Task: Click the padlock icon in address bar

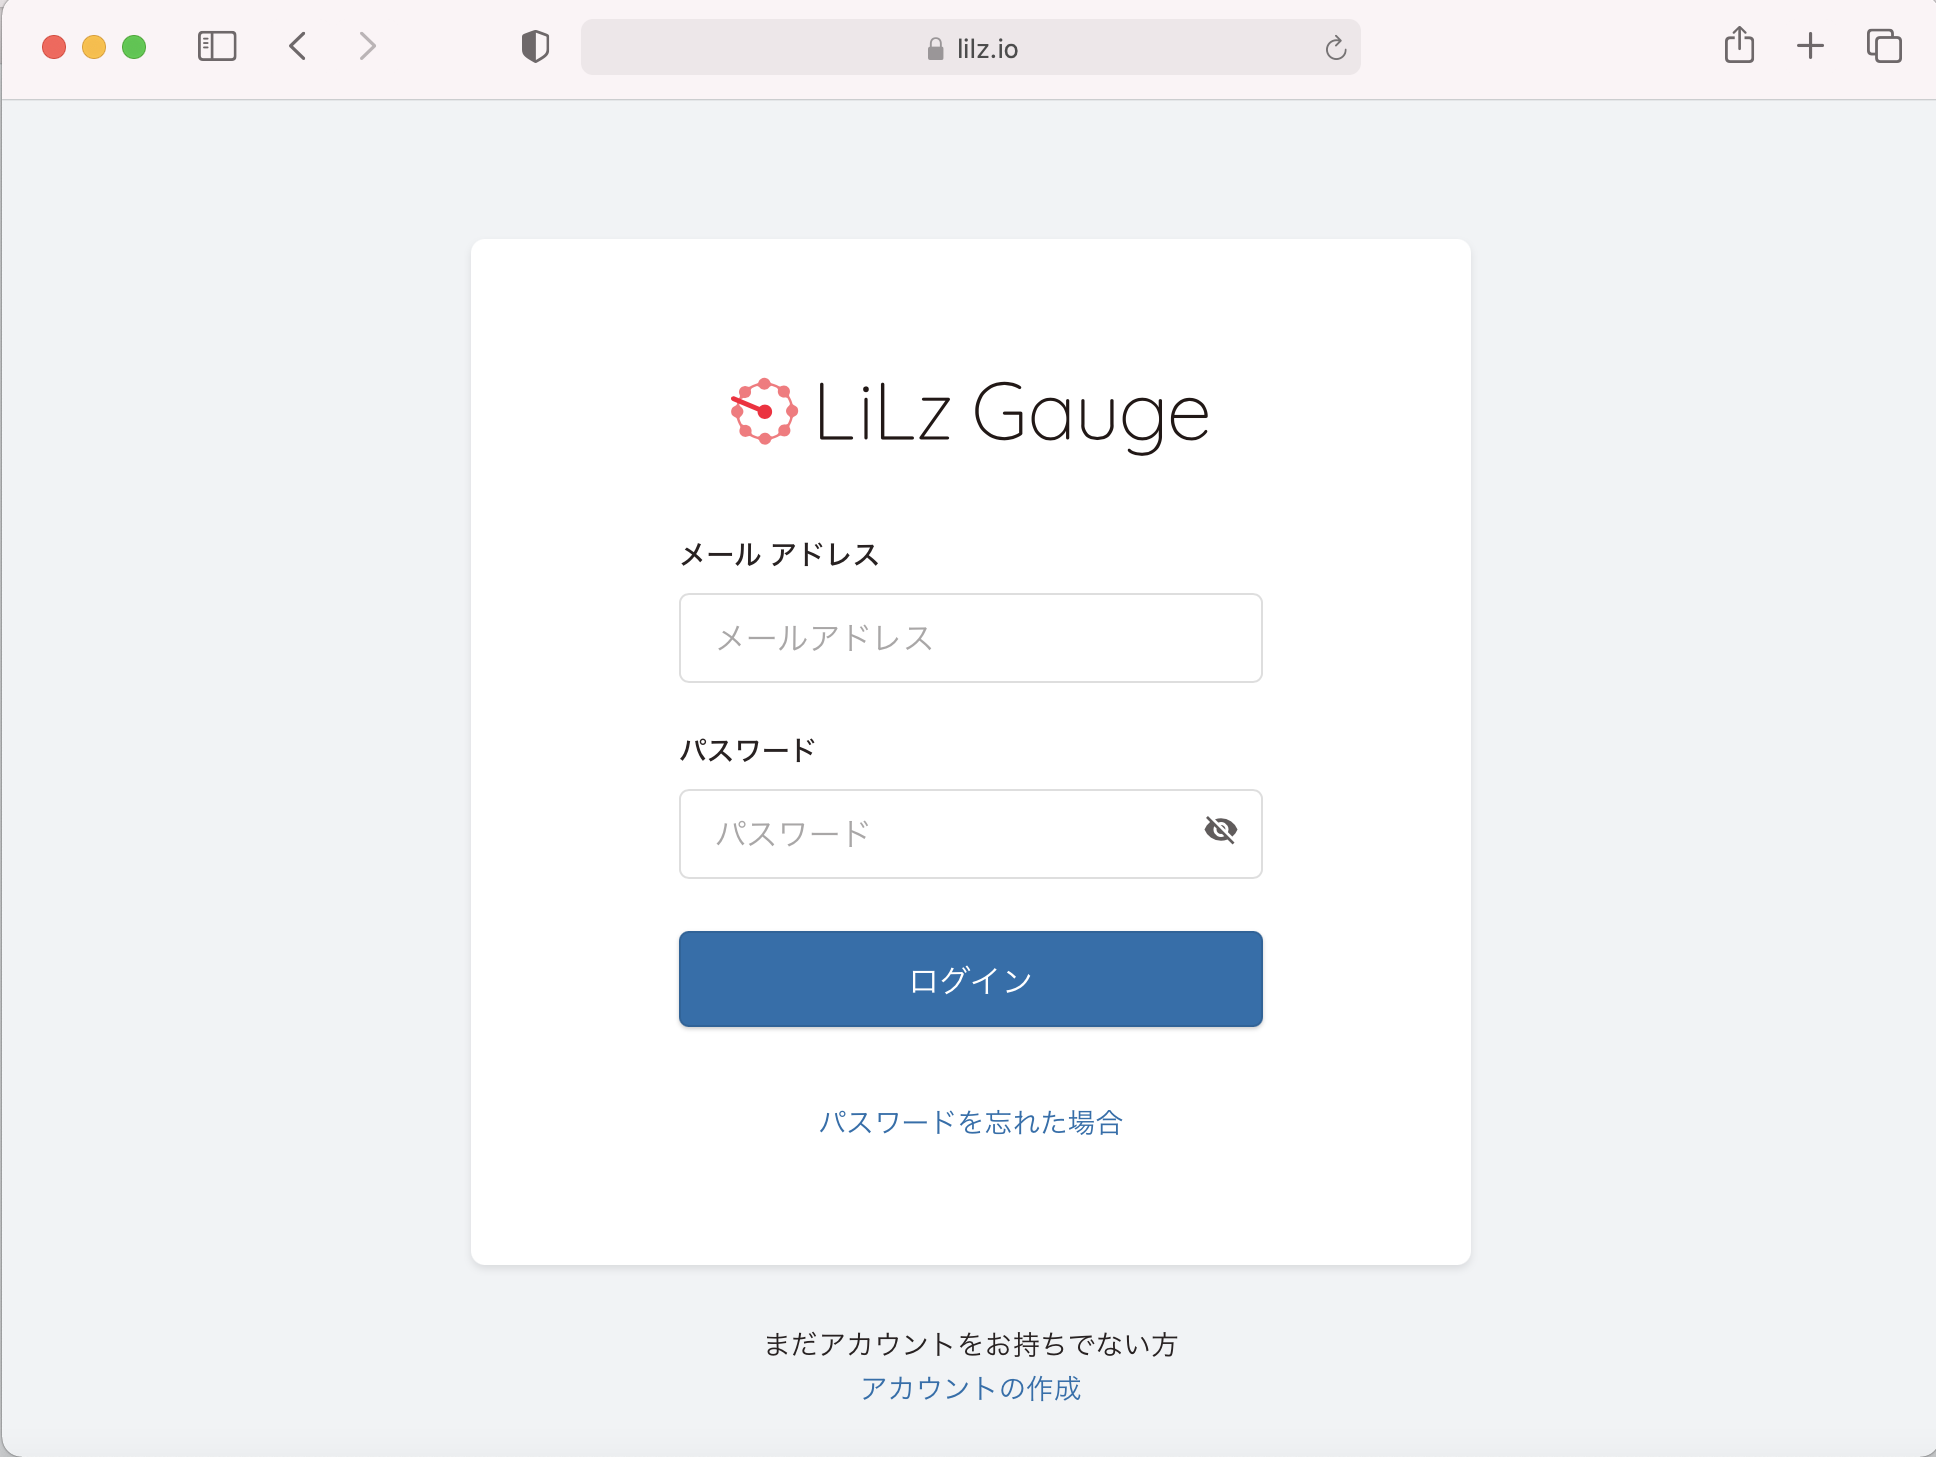Action: tap(934, 48)
